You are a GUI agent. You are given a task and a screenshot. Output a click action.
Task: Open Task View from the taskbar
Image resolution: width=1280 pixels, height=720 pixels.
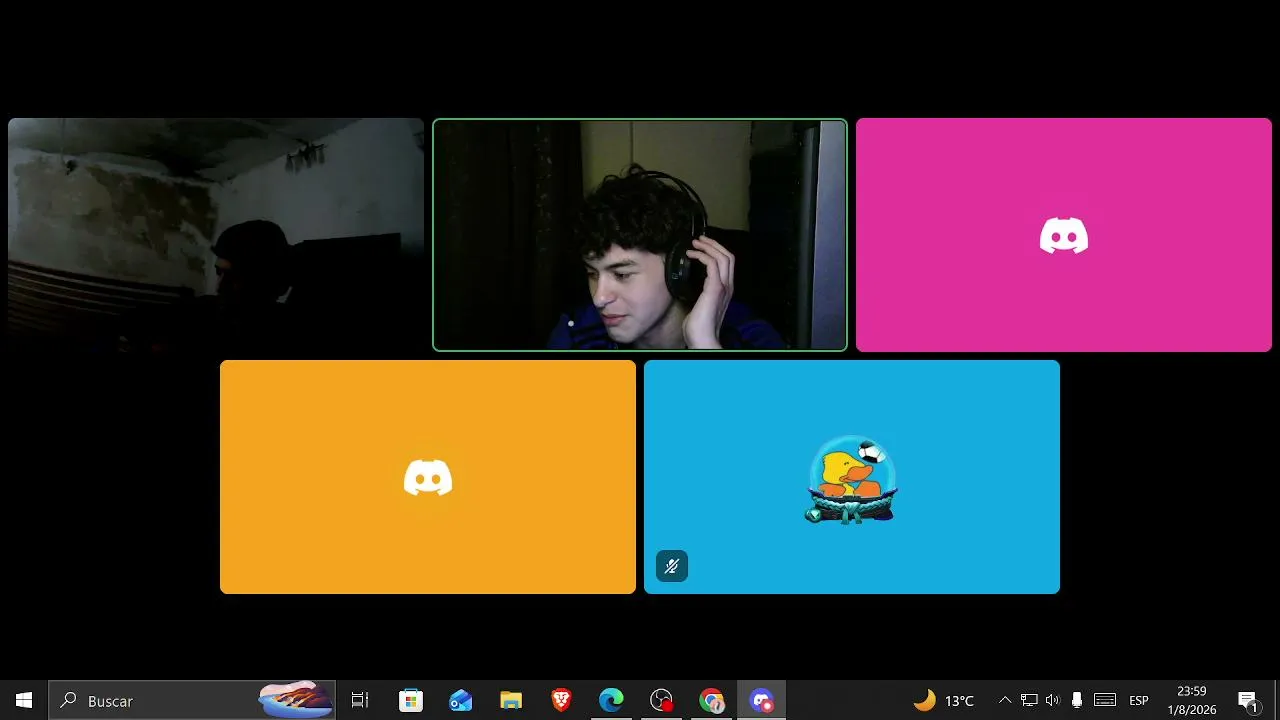coord(360,701)
